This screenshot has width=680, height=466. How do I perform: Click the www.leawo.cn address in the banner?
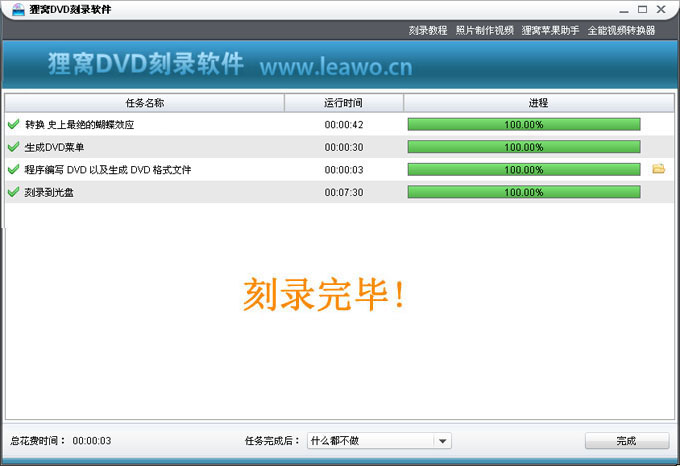(336, 67)
